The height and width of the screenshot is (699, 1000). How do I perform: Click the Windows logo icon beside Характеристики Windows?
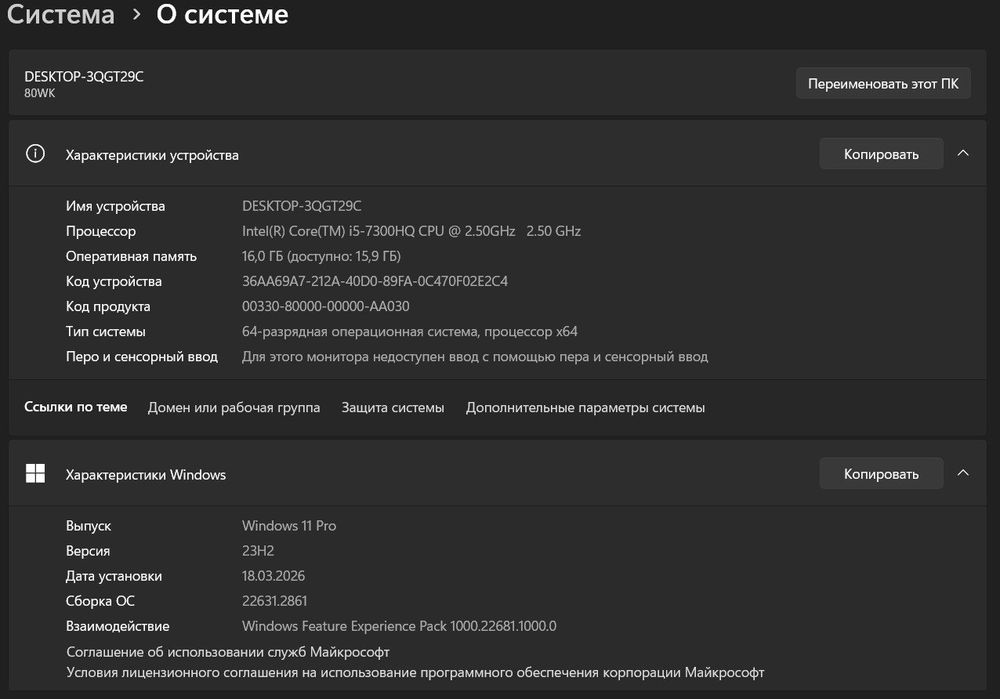coord(35,473)
